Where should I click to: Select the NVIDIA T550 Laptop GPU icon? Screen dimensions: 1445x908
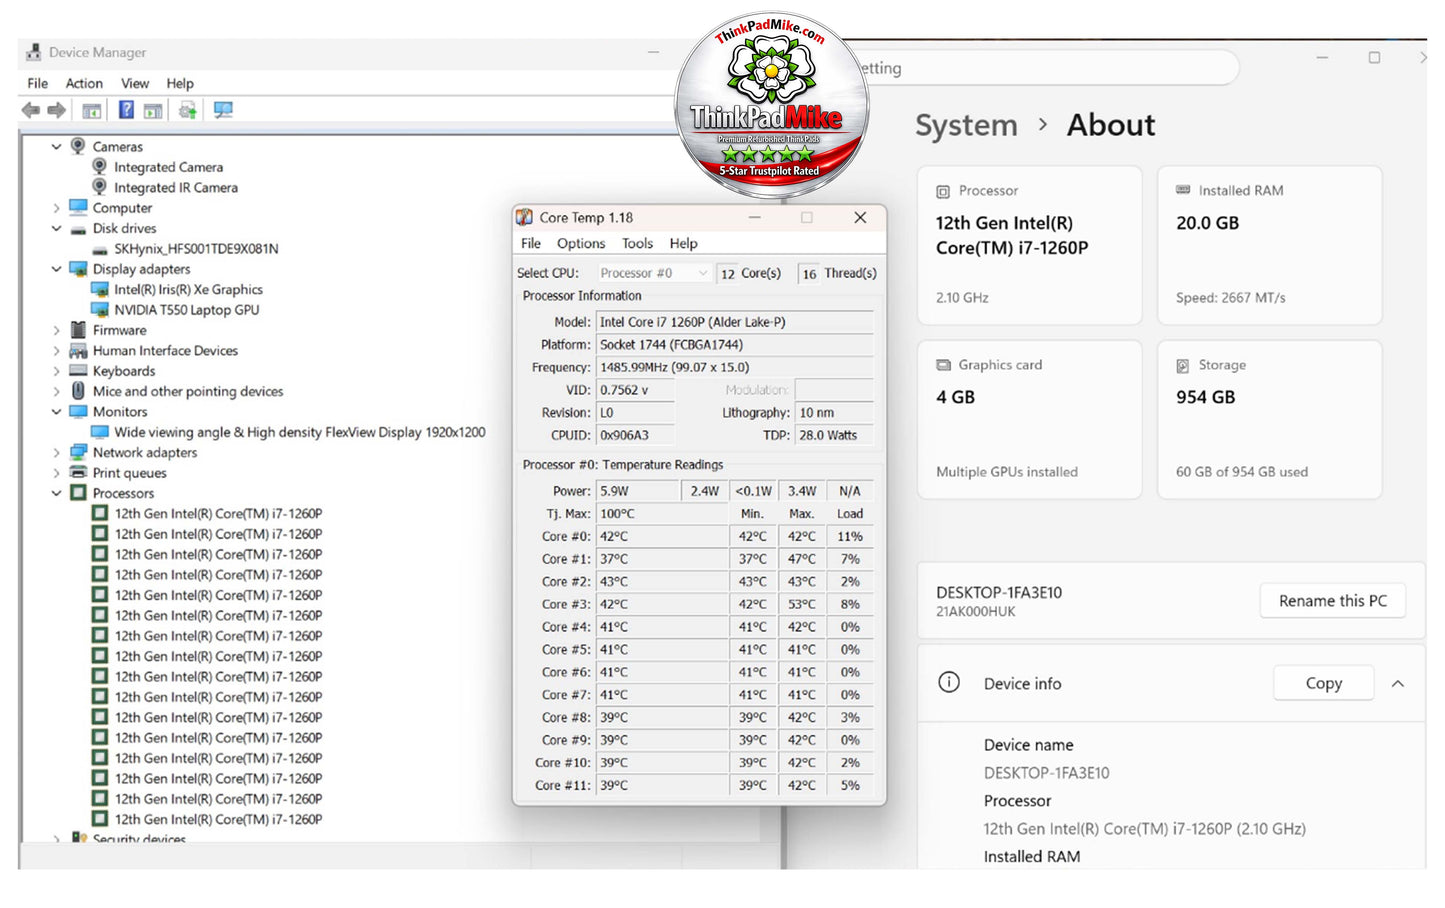pos(100,310)
